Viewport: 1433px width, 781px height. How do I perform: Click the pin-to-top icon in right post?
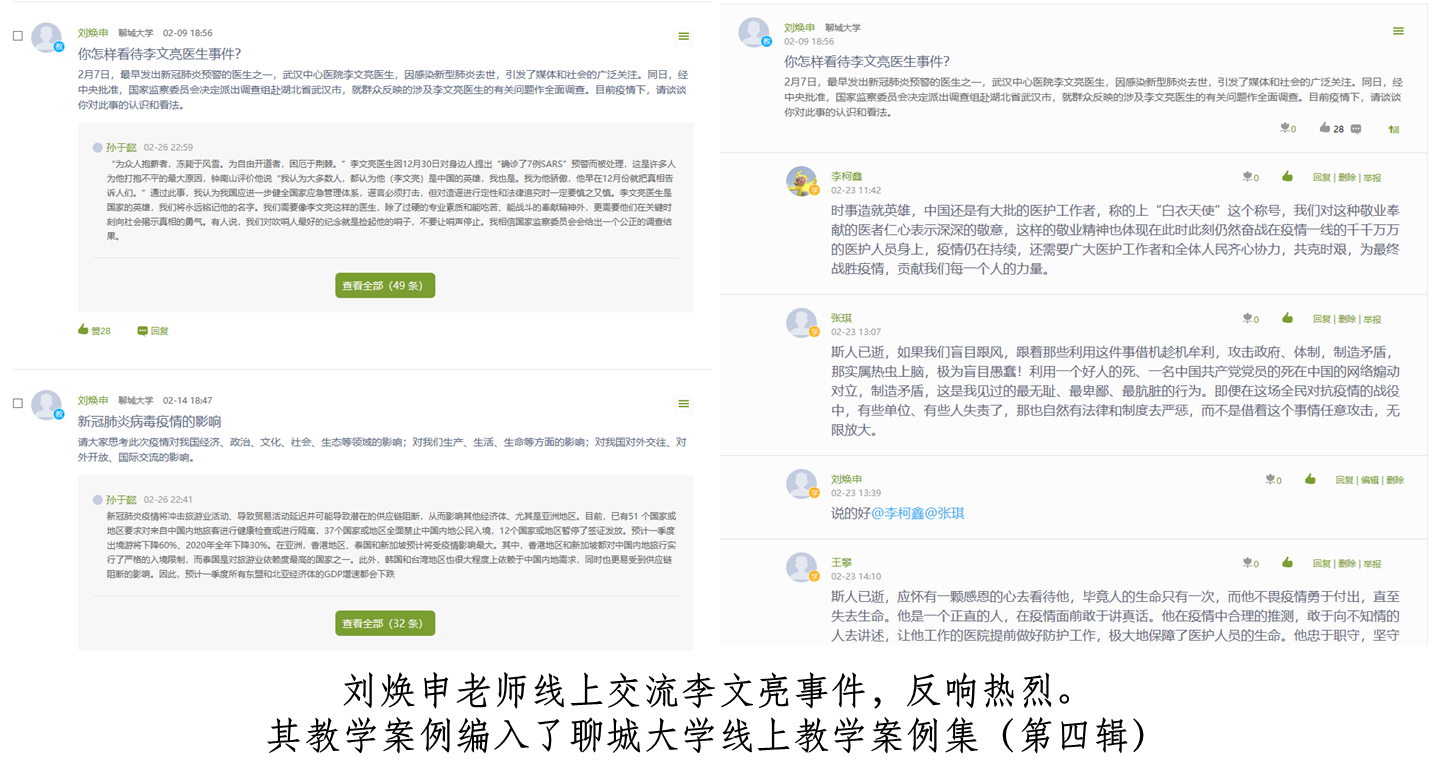(x=1393, y=129)
